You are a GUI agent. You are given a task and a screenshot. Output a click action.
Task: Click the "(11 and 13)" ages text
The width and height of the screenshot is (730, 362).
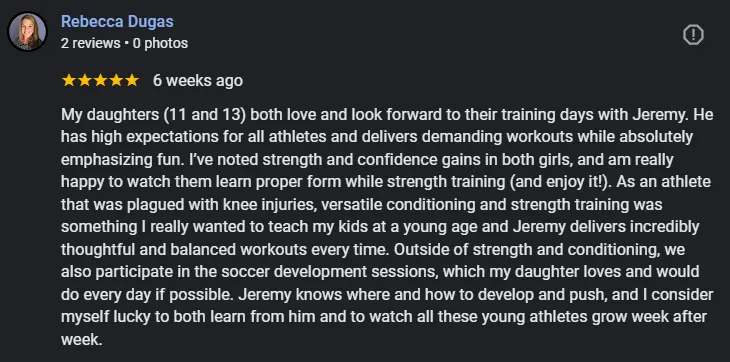[205, 115]
